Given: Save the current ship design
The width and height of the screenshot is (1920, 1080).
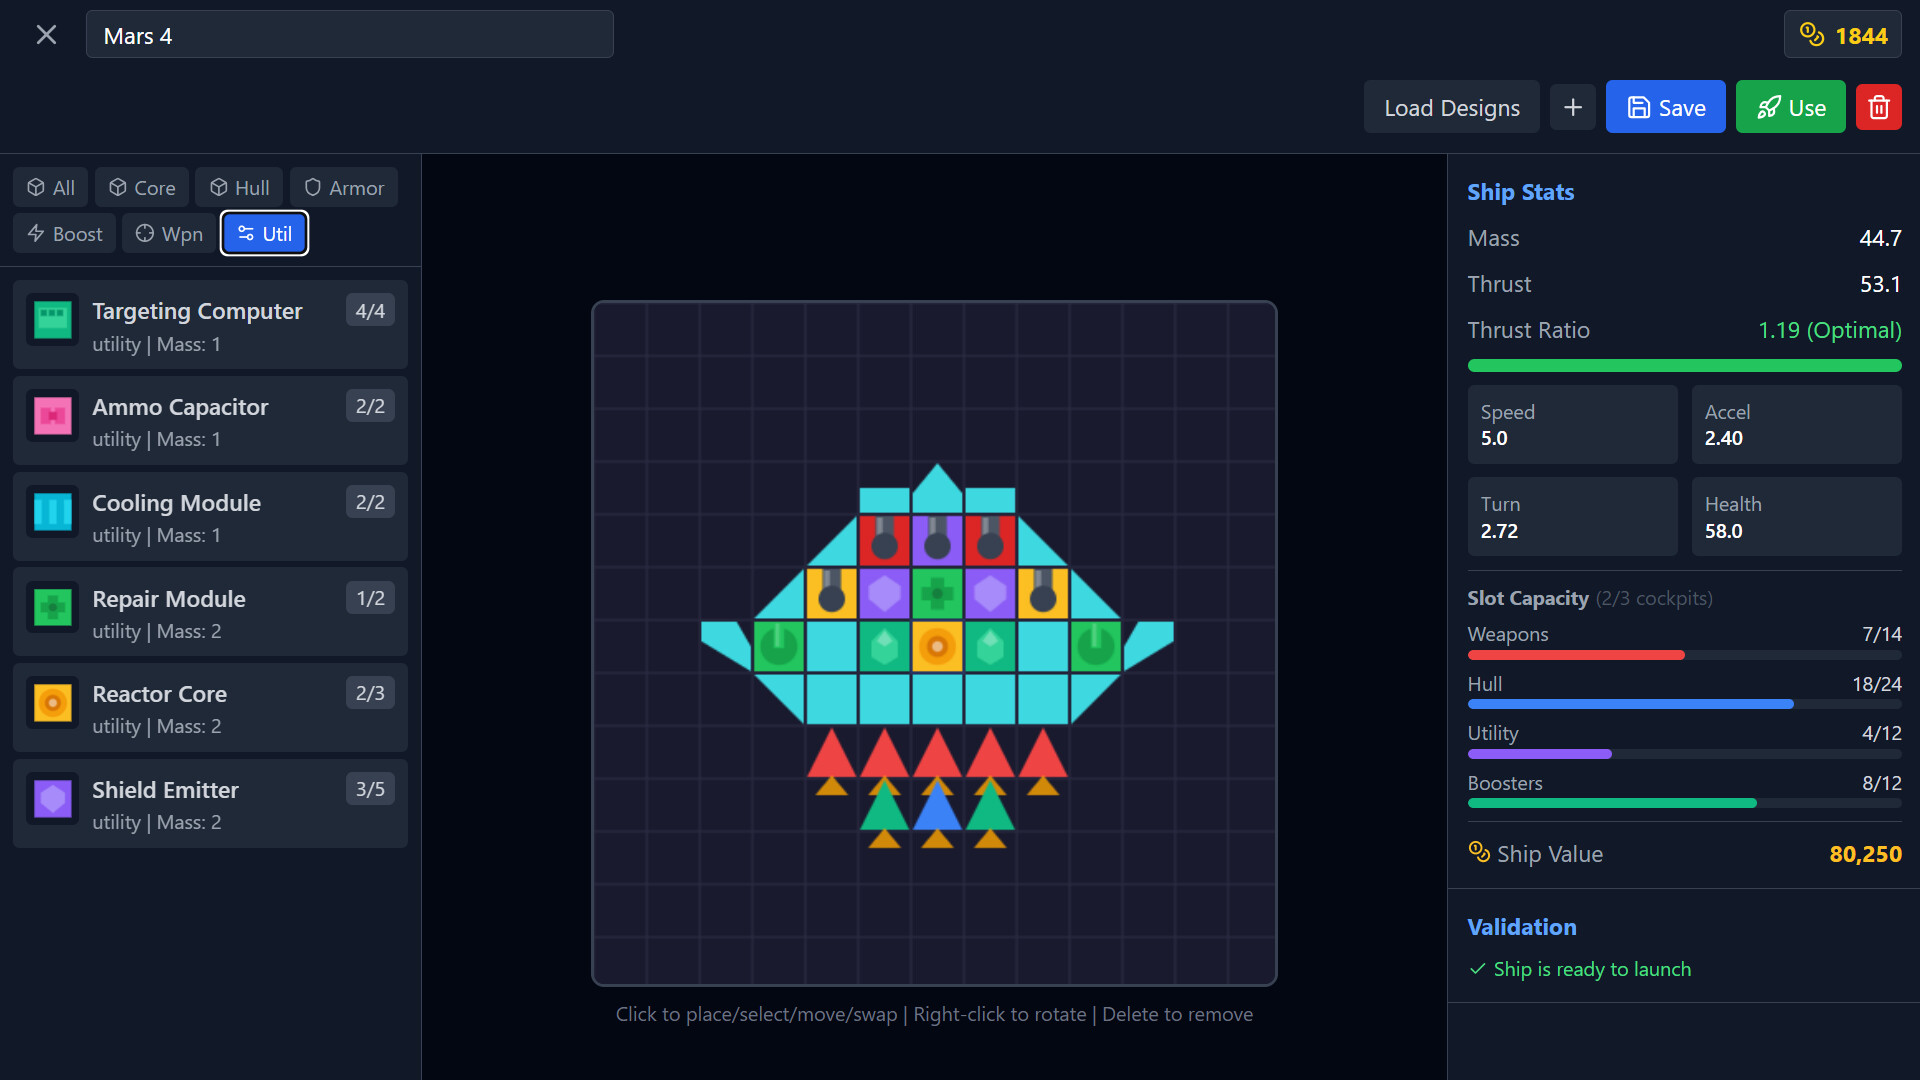Looking at the screenshot, I should coord(1664,107).
